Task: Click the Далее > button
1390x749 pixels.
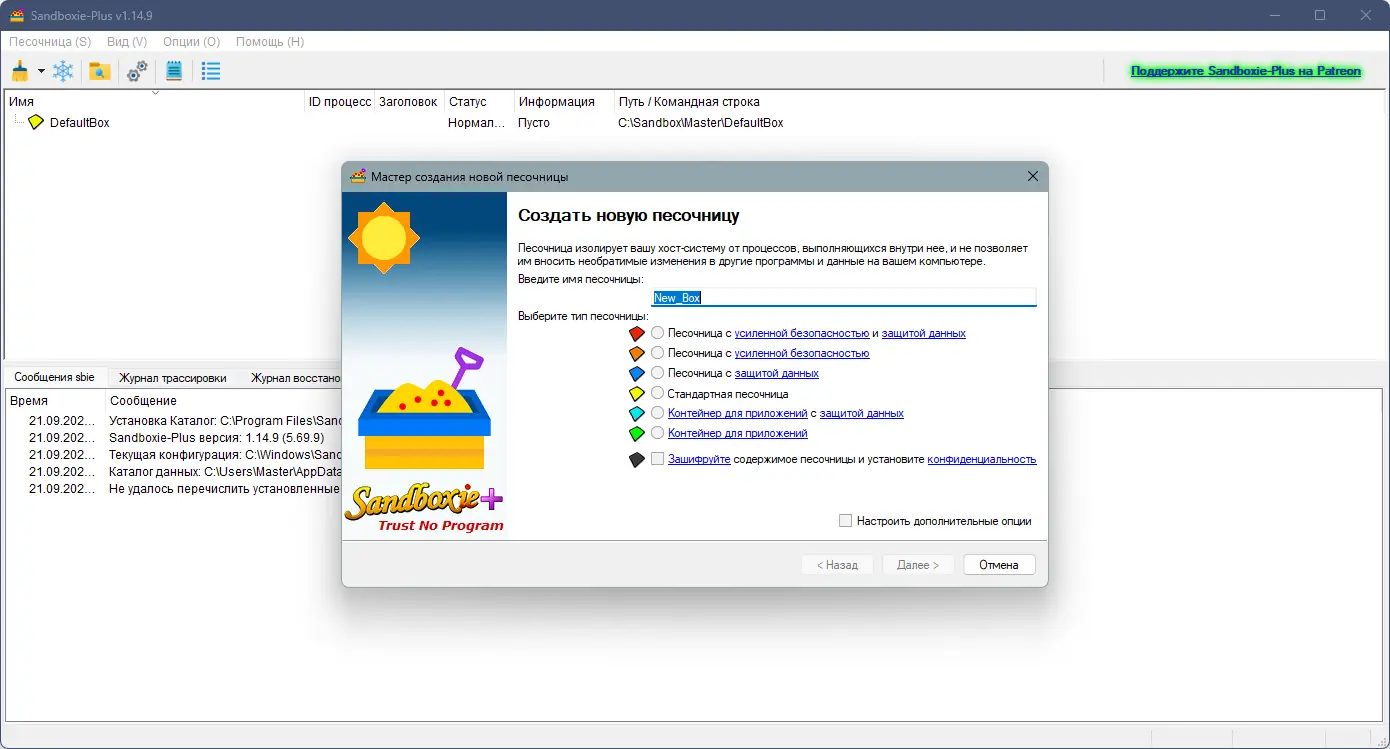Action: (x=918, y=565)
